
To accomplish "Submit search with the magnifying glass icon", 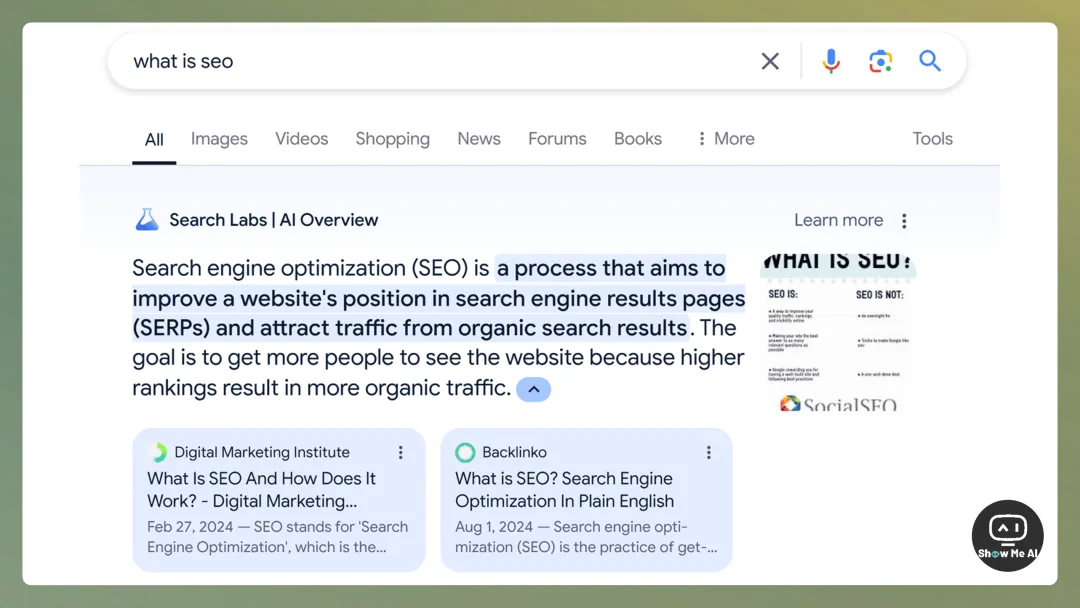I will [x=930, y=61].
